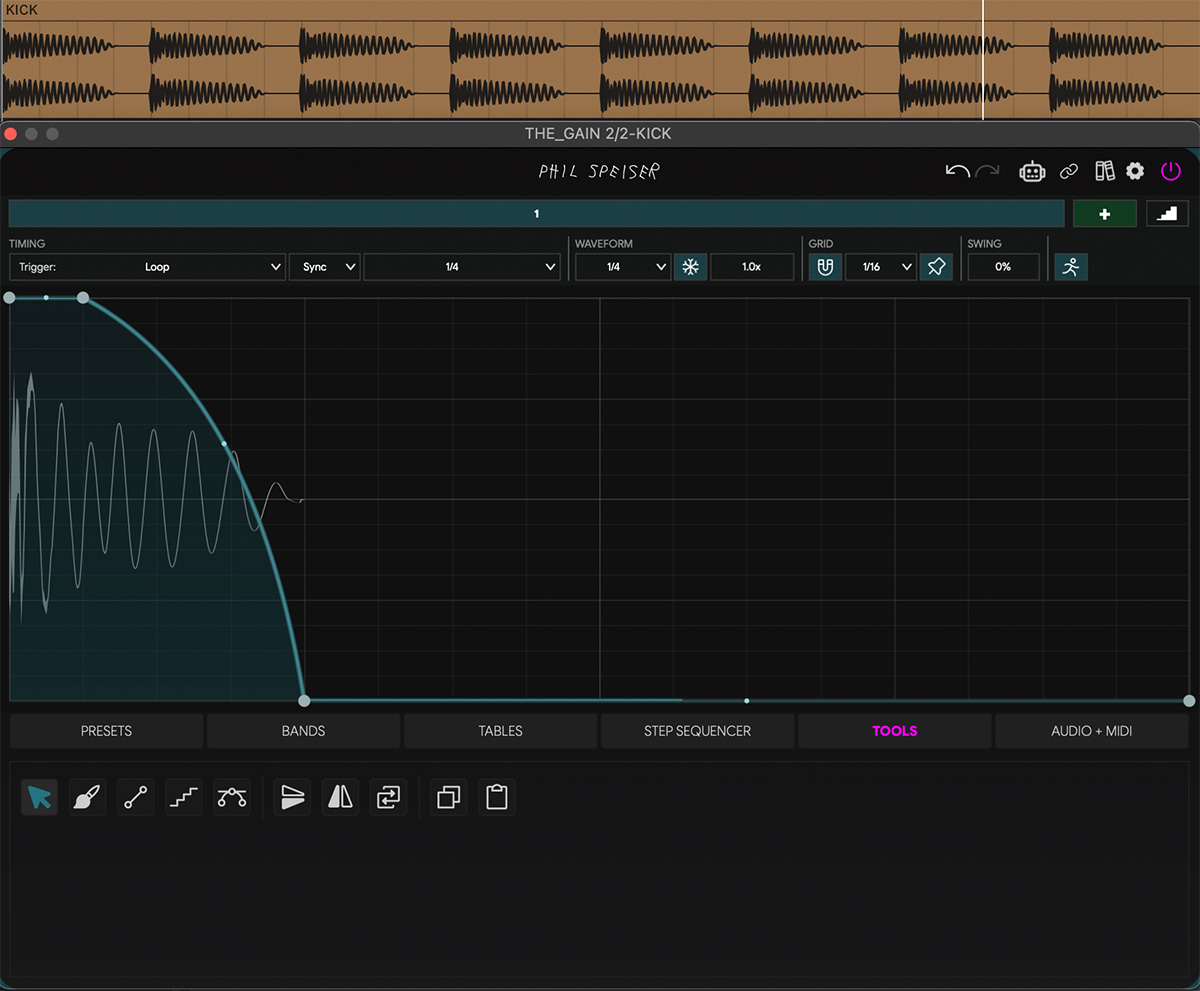The width and height of the screenshot is (1200, 991).
Task: Open the Trigger Loop dropdown
Action: pos(147,267)
